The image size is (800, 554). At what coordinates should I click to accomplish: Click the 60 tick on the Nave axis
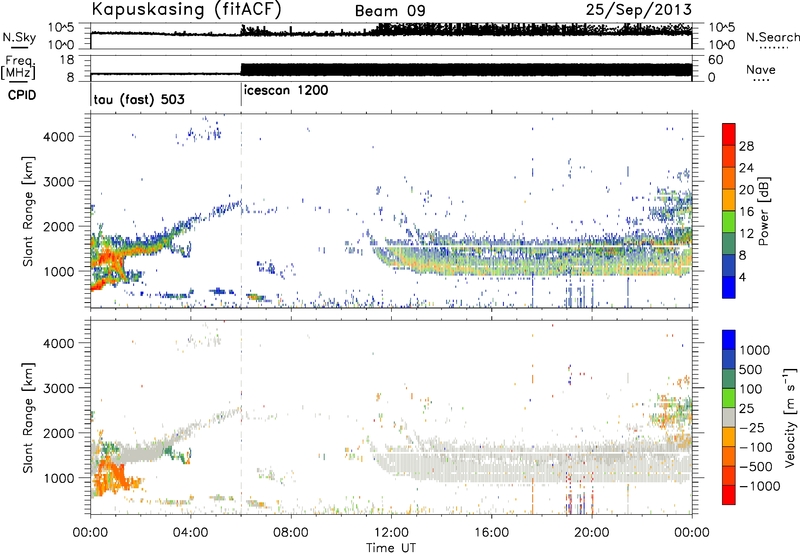715,60
